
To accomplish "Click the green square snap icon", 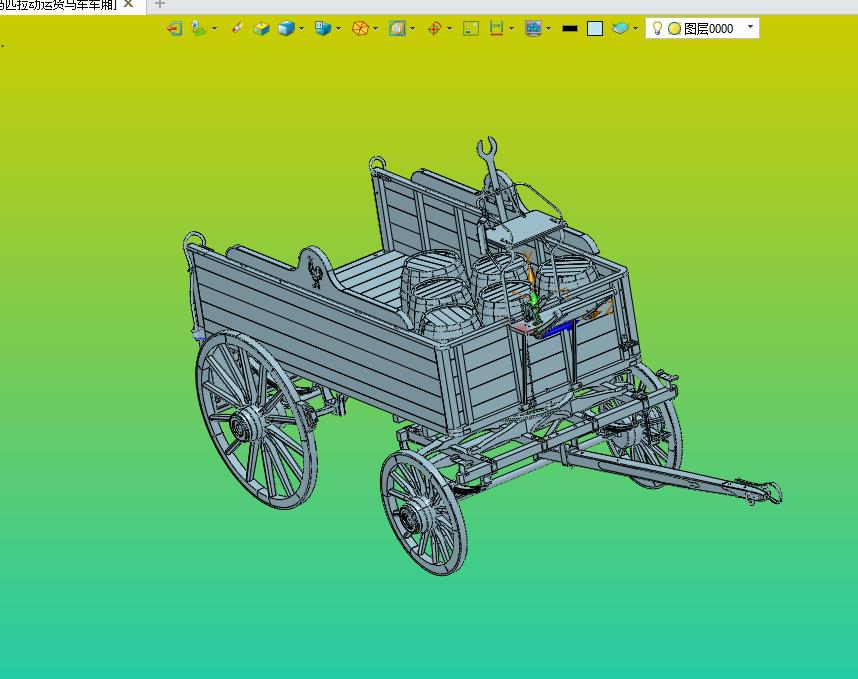I will 471,28.
